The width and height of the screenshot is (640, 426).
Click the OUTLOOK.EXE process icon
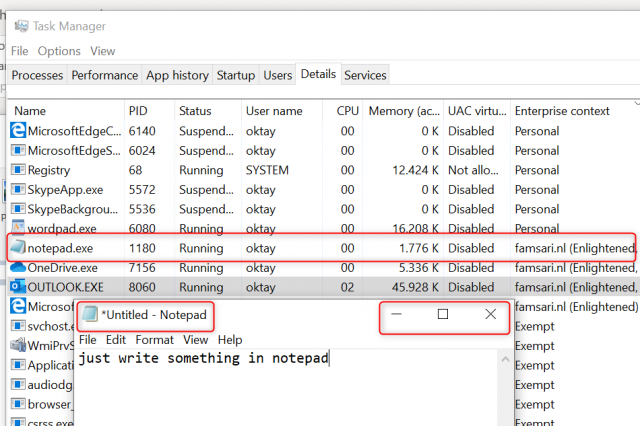(18, 287)
